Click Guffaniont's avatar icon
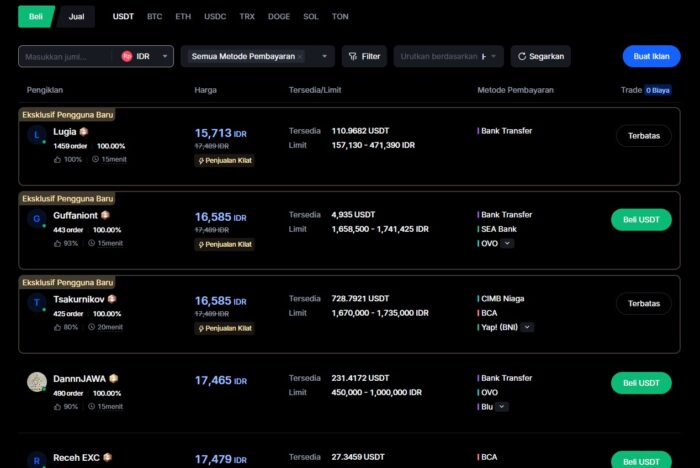Screen dimensions: 700x468 (x=37, y=218)
